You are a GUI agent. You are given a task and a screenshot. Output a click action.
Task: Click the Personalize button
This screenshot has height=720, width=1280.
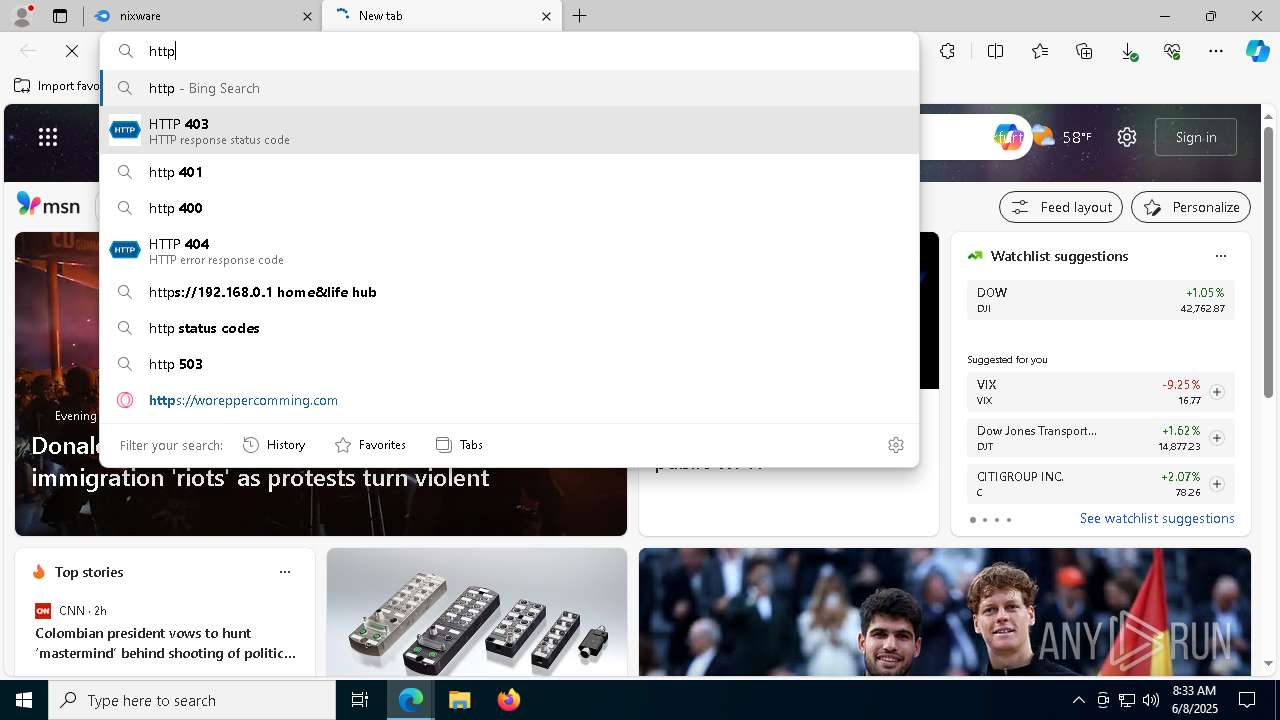[1191, 207]
